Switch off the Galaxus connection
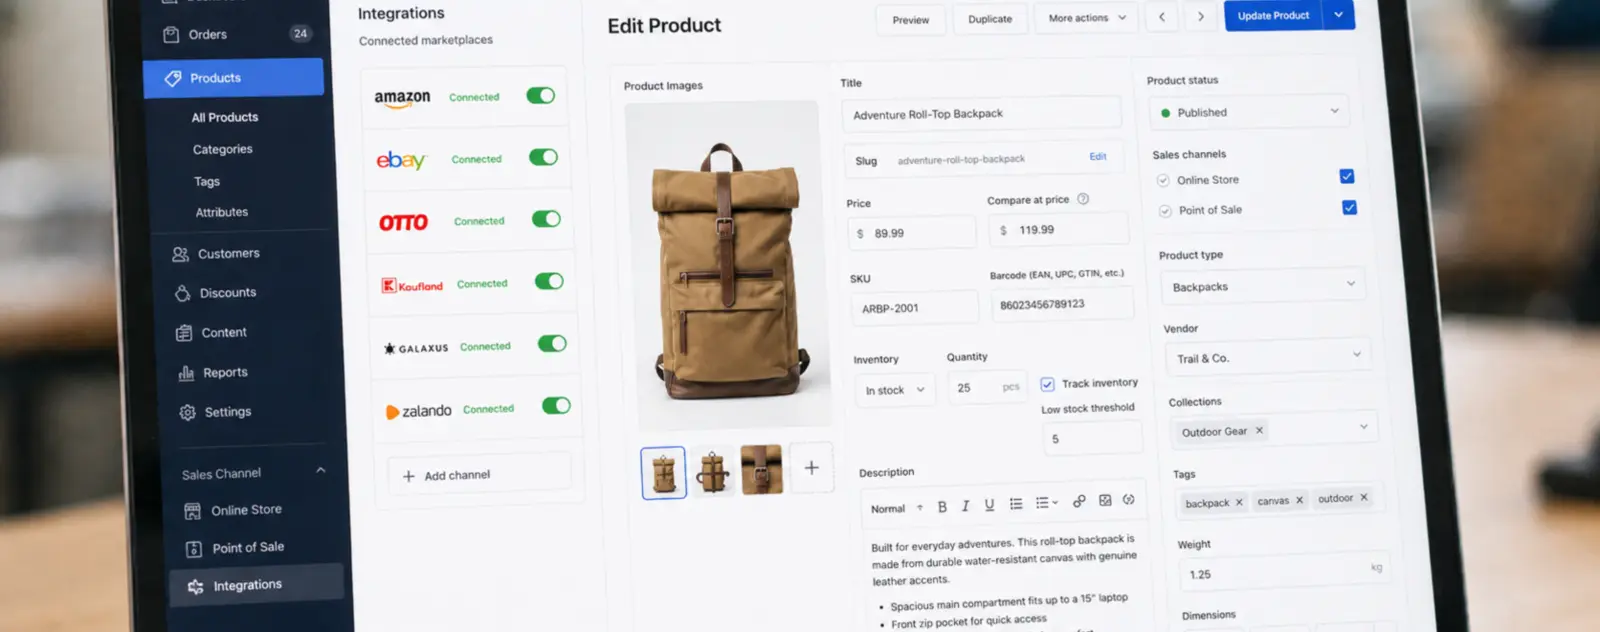The width and height of the screenshot is (1600, 632). coord(552,343)
